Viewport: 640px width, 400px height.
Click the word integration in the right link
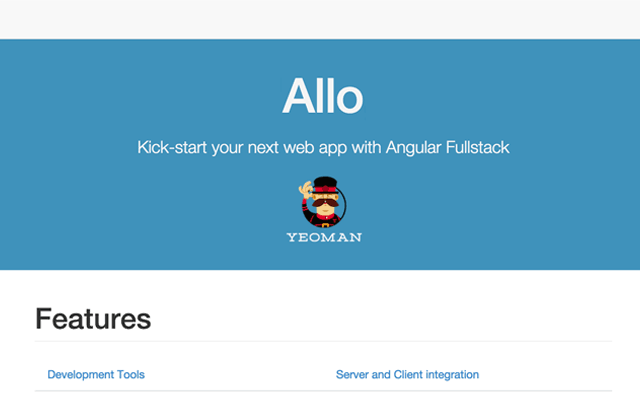(452, 375)
